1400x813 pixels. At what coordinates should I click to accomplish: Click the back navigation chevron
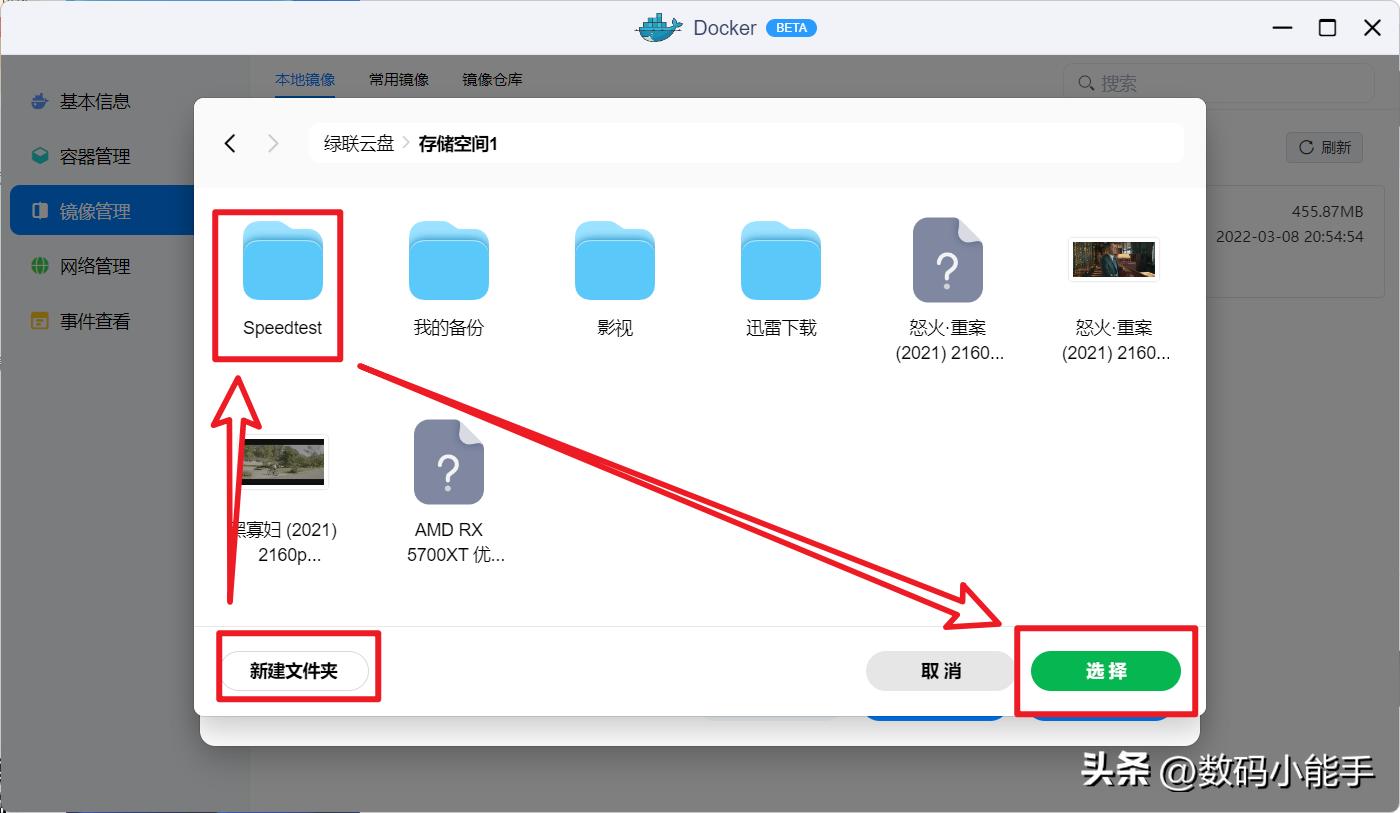(x=229, y=143)
